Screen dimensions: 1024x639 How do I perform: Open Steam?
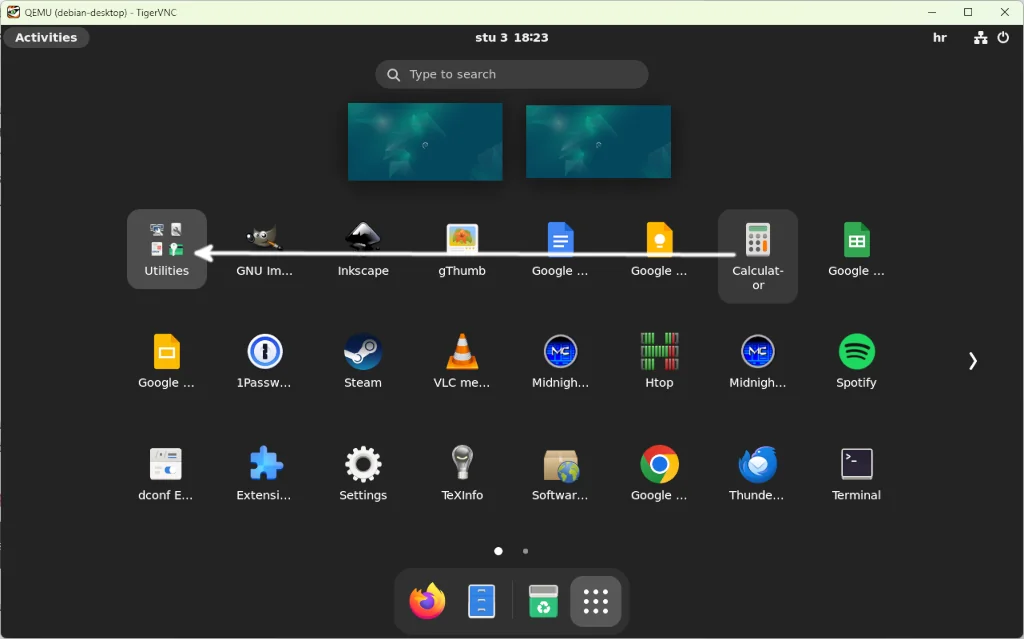(x=362, y=352)
